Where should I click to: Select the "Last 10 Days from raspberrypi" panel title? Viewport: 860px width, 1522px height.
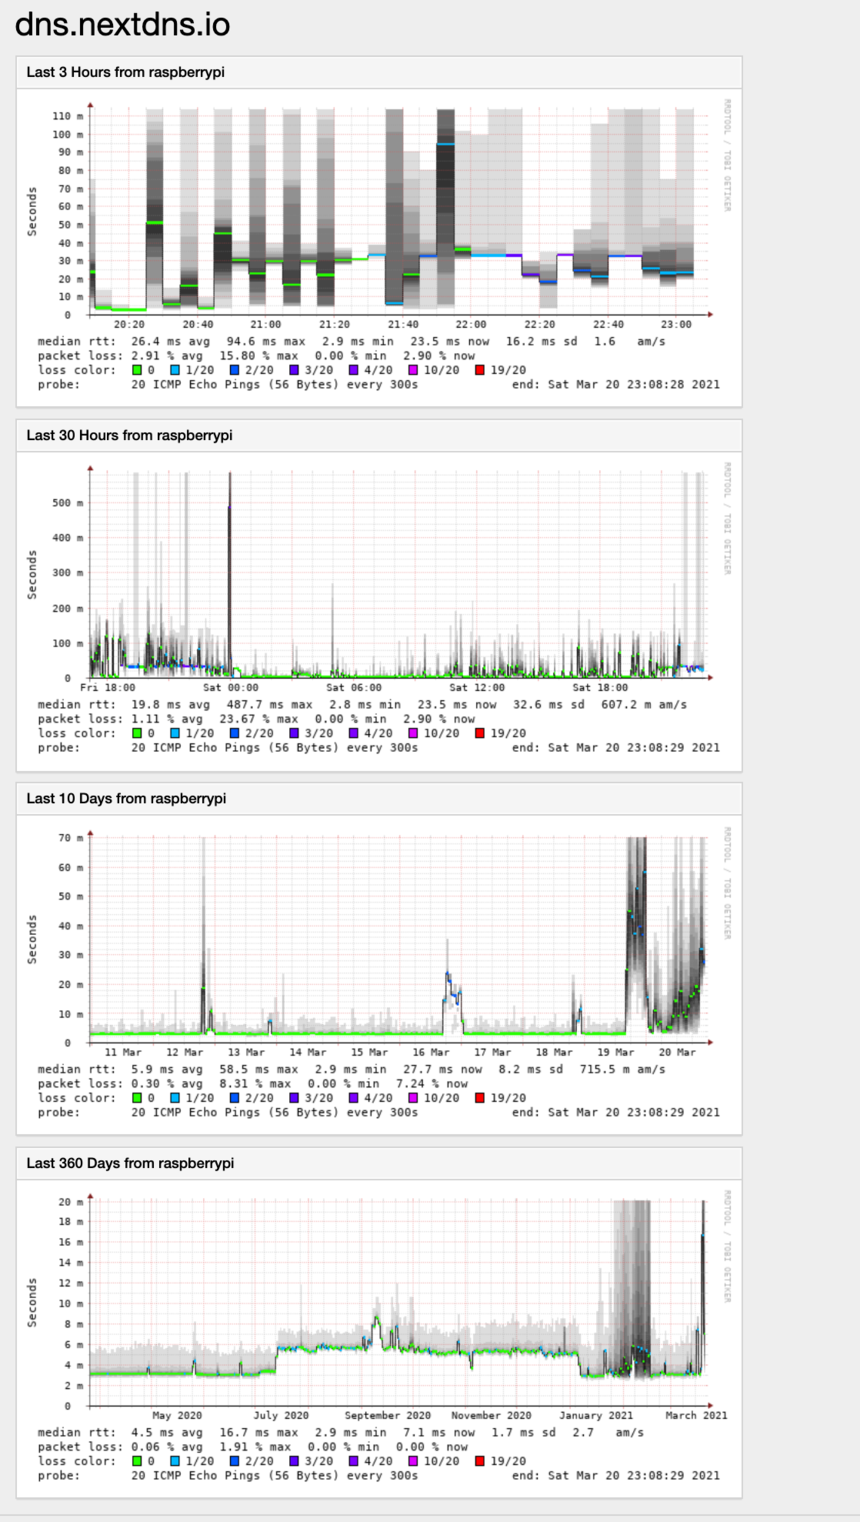point(126,798)
